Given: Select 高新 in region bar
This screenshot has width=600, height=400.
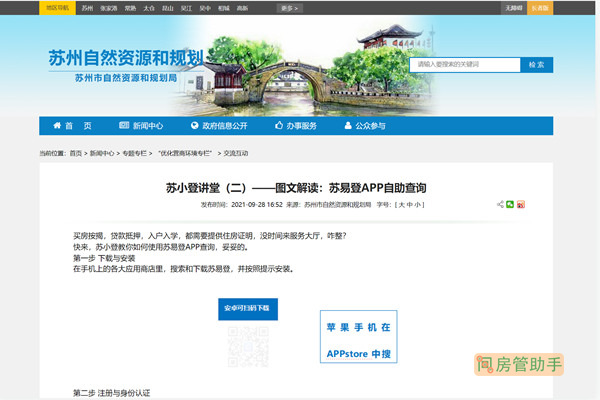Looking at the screenshot, I should click(243, 8).
